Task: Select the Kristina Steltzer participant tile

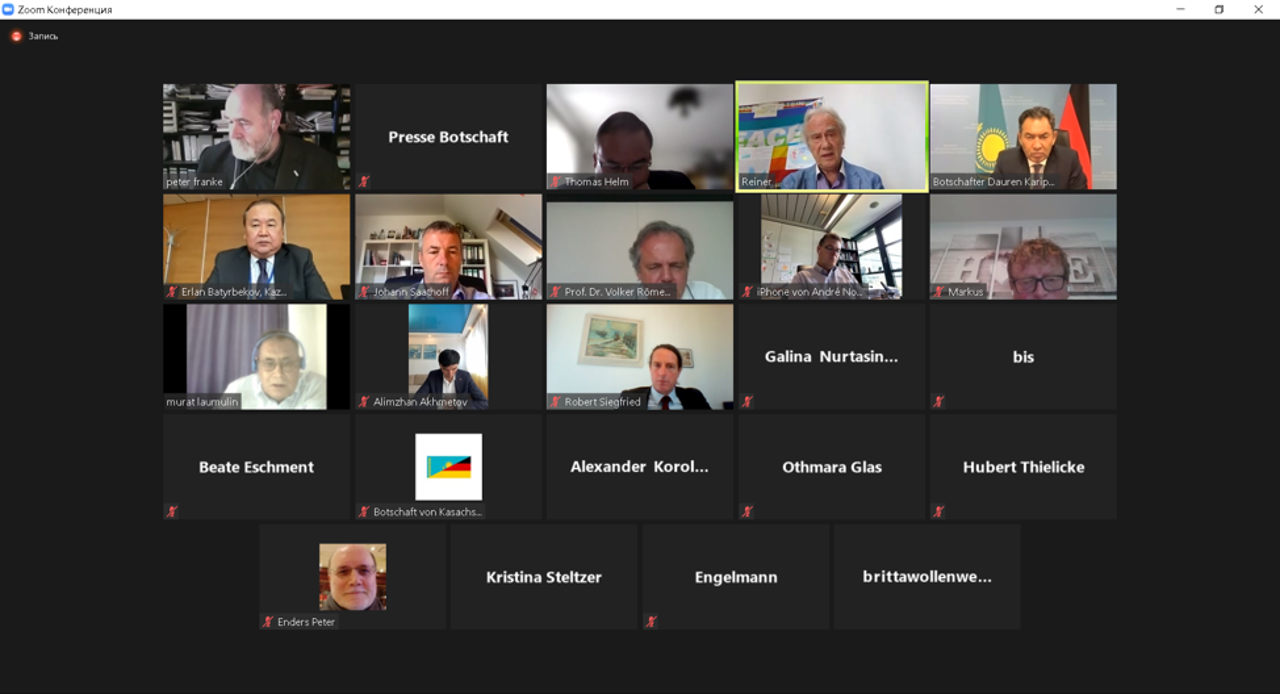Action: click(x=544, y=577)
